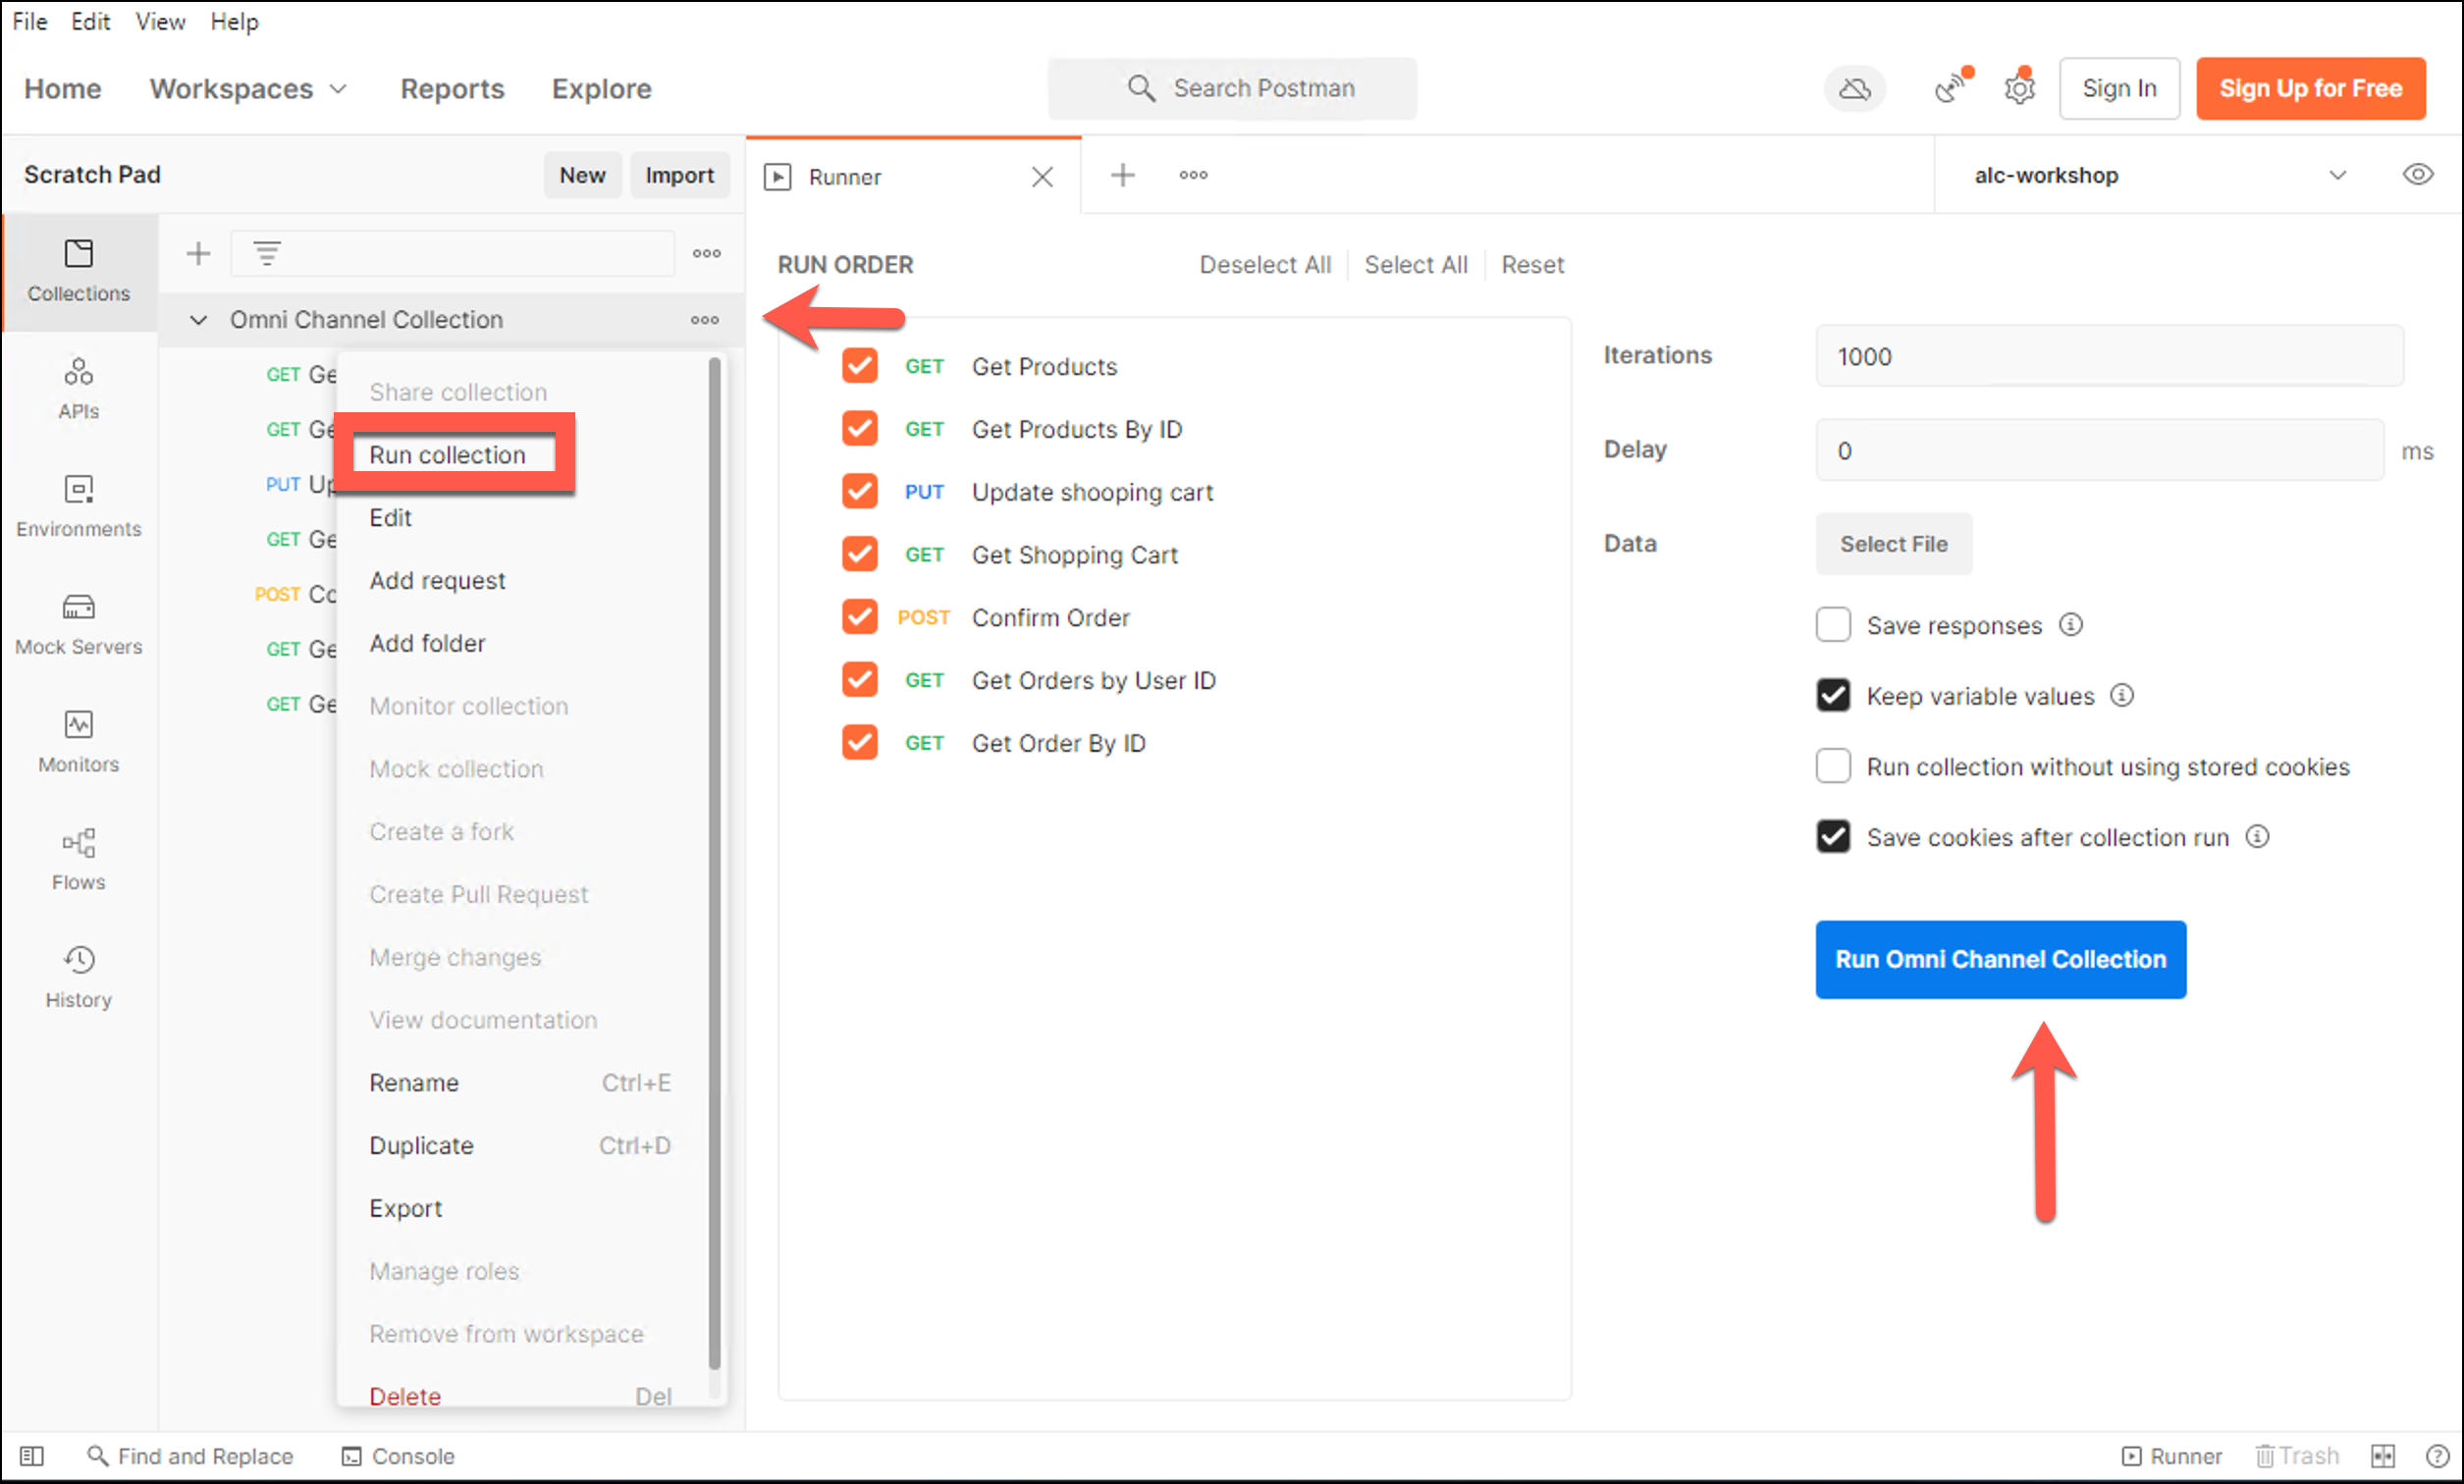
Task: Open the Flows sidebar panel
Action: click(78, 859)
